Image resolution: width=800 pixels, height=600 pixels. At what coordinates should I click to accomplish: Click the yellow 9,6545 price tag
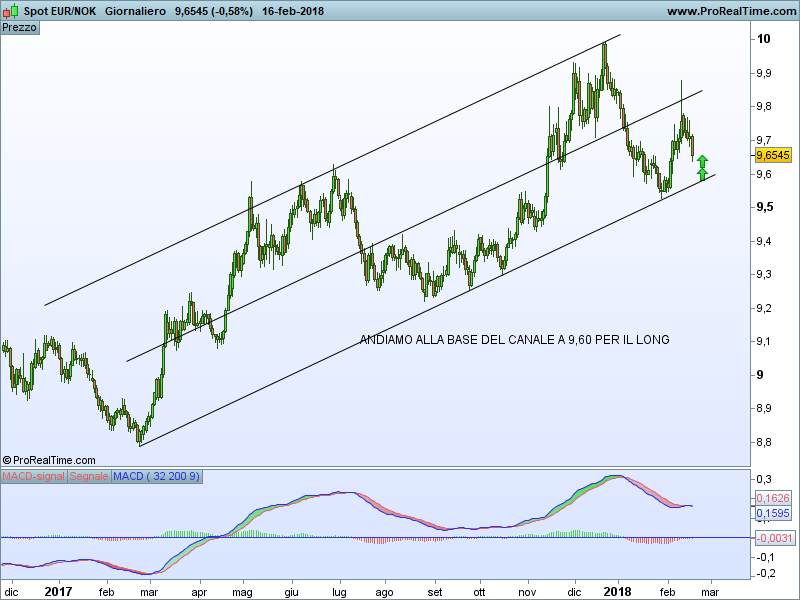point(773,155)
